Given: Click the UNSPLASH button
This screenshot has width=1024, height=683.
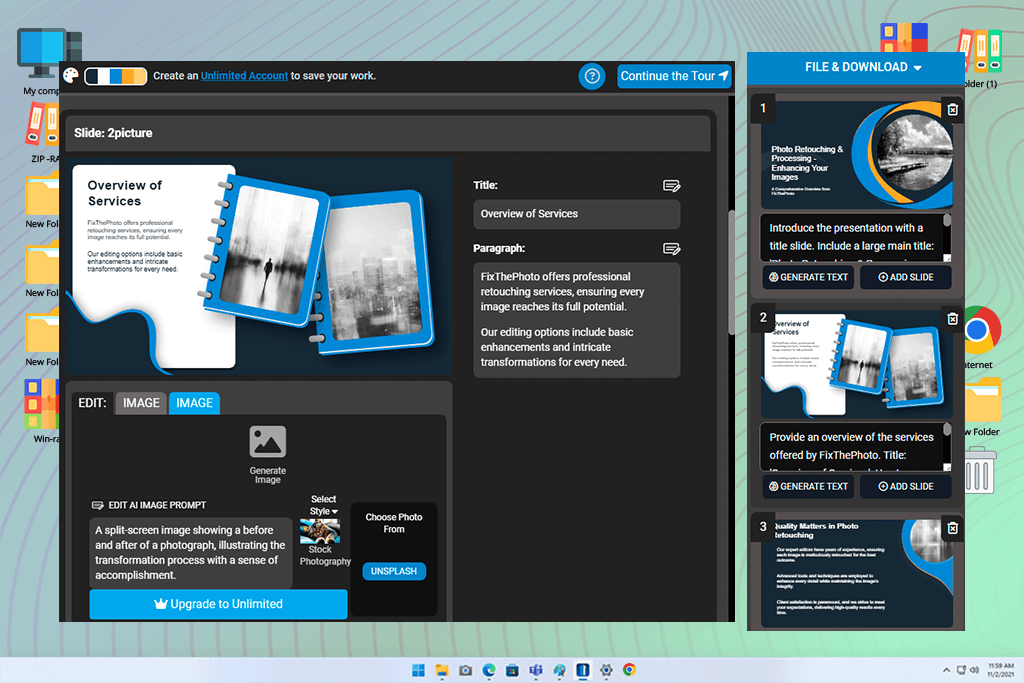Looking at the screenshot, I should [394, 571].
